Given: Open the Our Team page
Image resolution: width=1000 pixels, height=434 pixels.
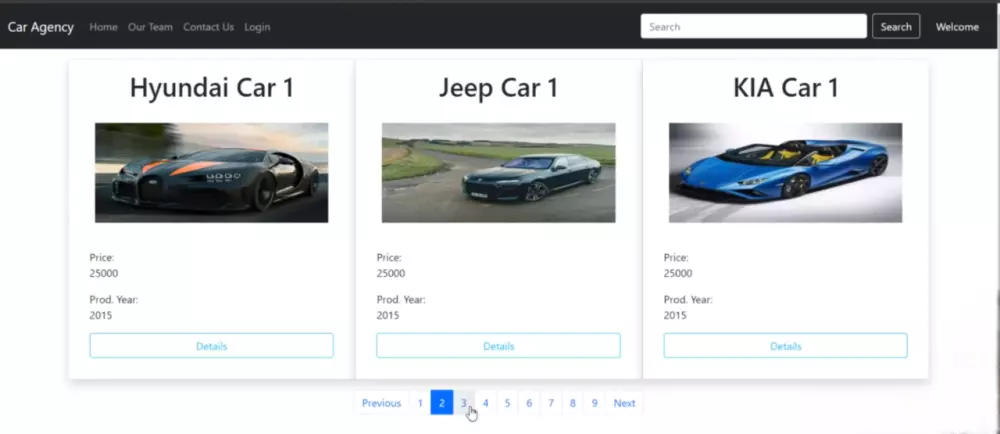Looking at the screenshot, I should (x=150, y=27).
